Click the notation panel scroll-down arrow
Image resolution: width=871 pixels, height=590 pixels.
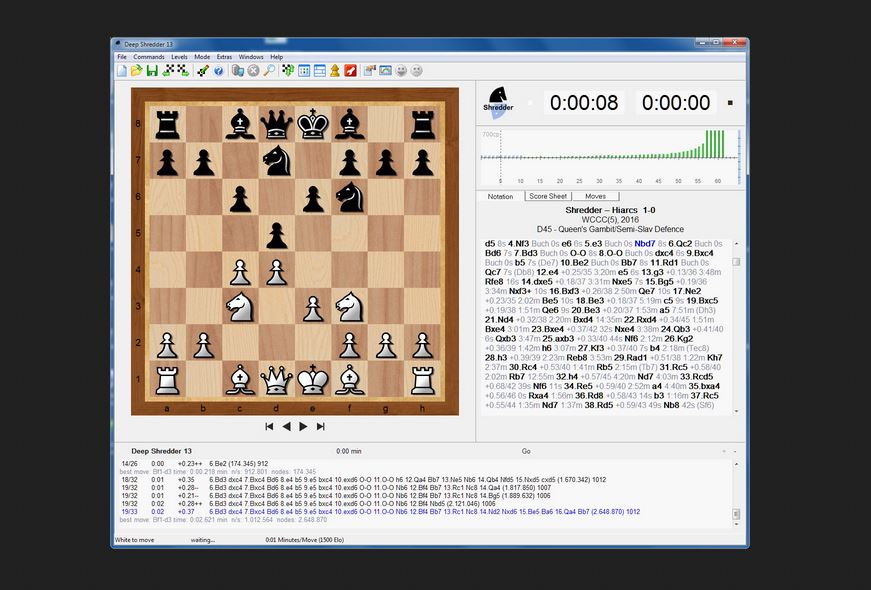pyautogui.click(x=736, y=411)
